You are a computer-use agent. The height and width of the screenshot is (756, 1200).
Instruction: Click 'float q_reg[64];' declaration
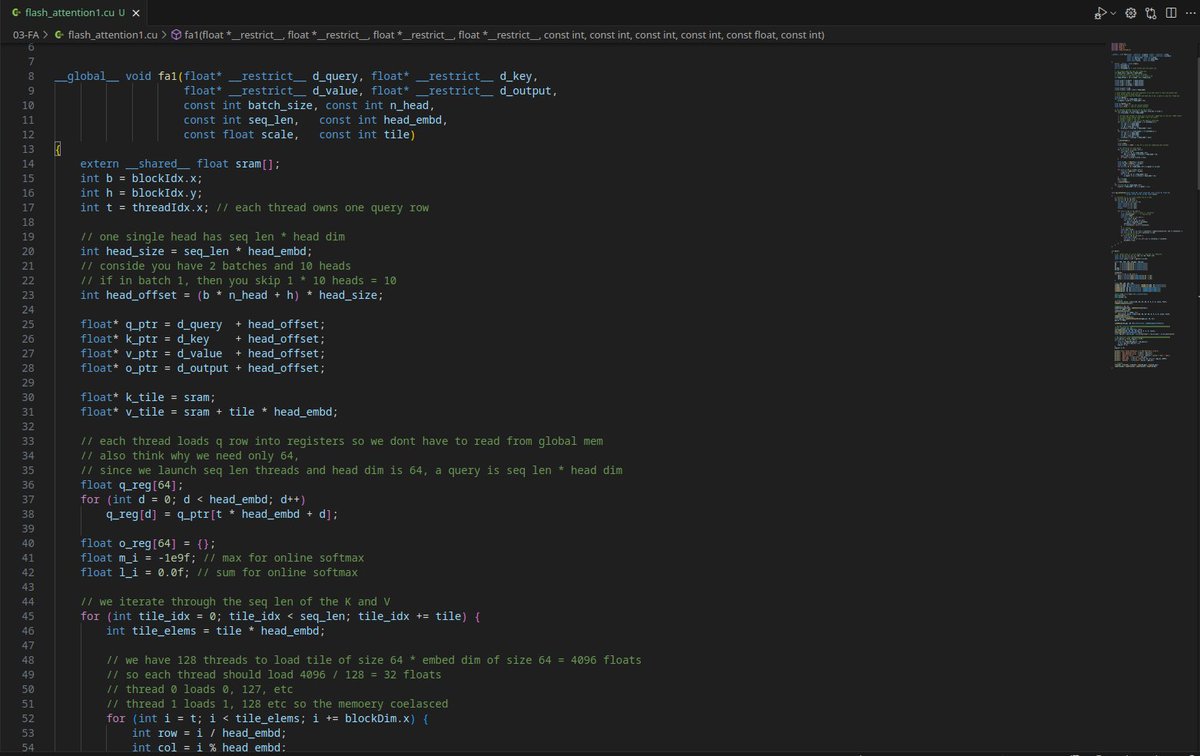(132, 484)
